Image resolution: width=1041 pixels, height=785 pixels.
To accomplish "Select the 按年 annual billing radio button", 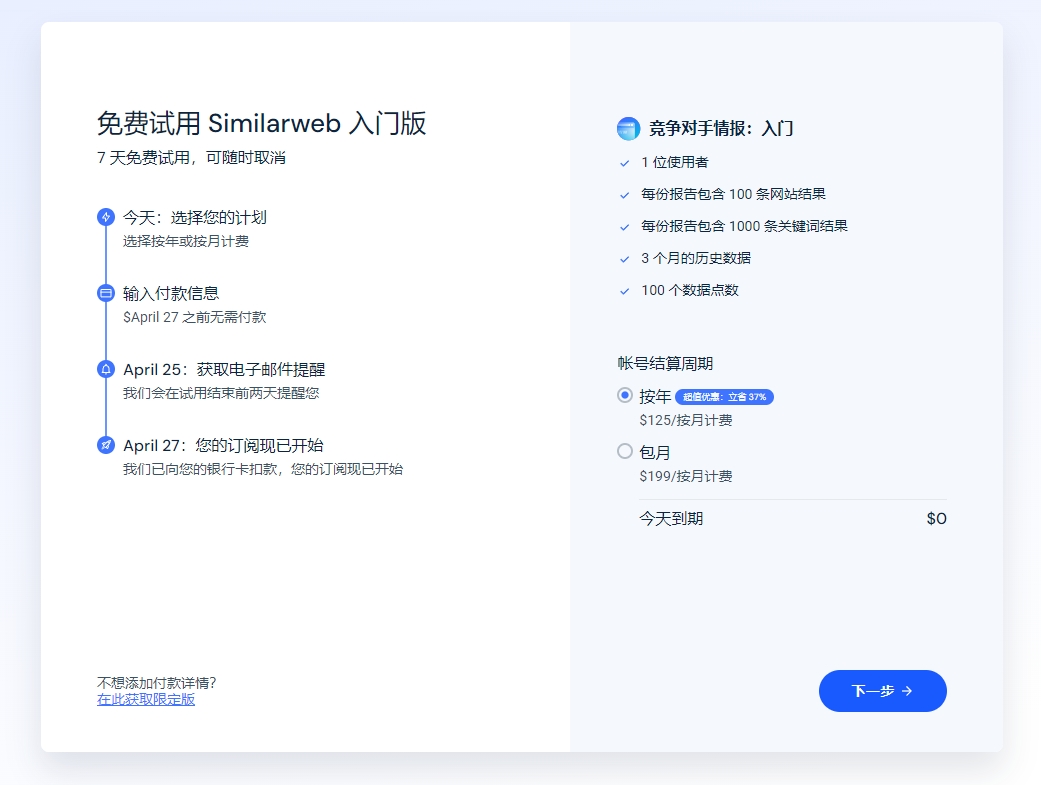I will point(625,395).
